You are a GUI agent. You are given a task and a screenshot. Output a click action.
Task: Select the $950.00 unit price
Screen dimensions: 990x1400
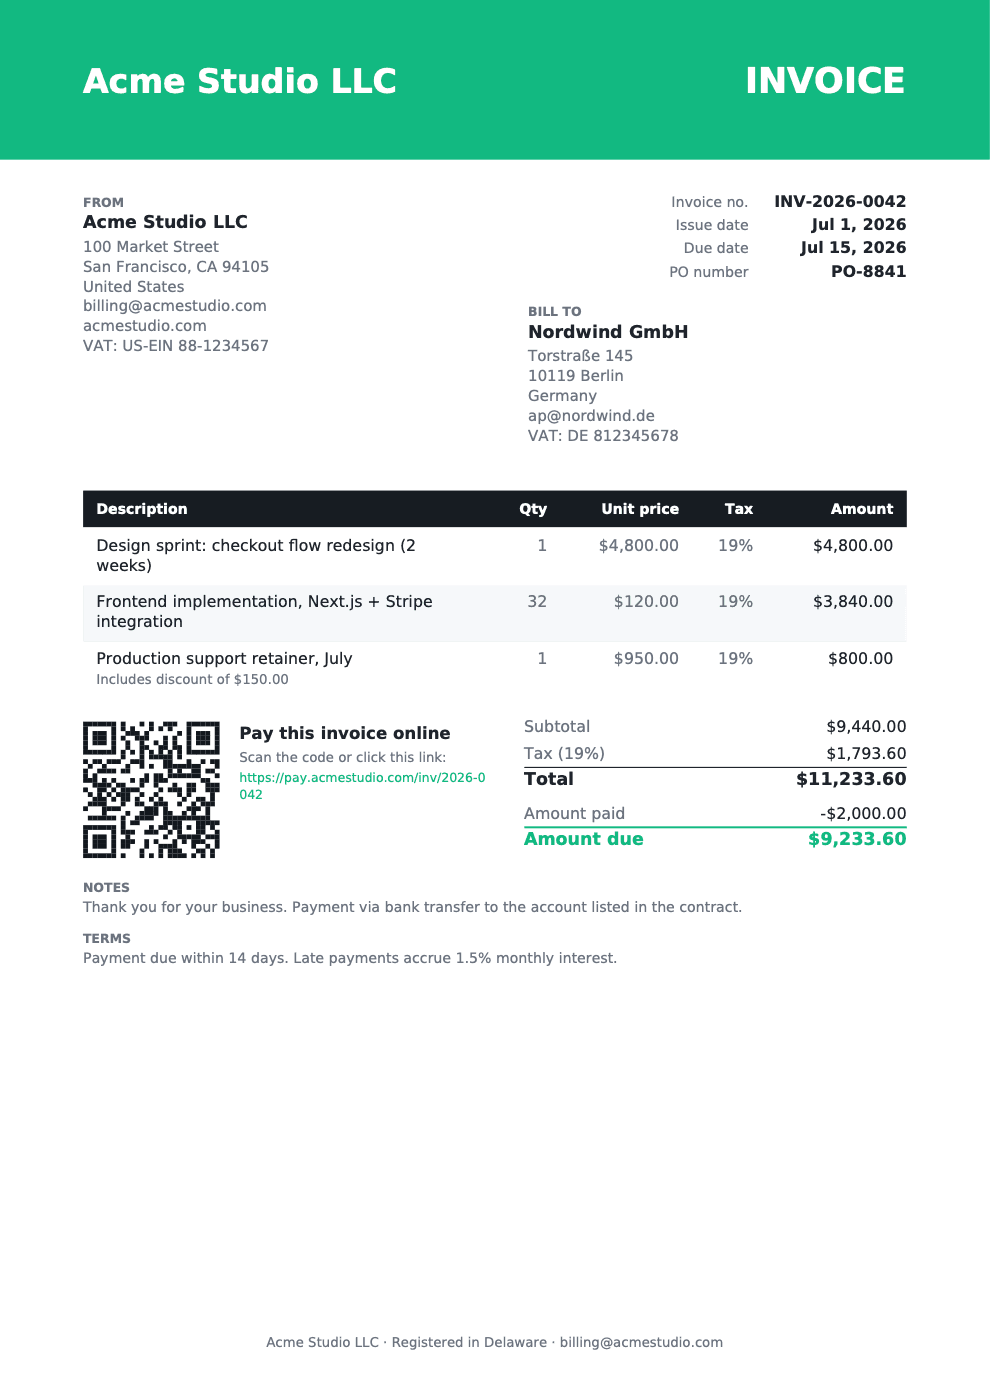click(646, 659)
